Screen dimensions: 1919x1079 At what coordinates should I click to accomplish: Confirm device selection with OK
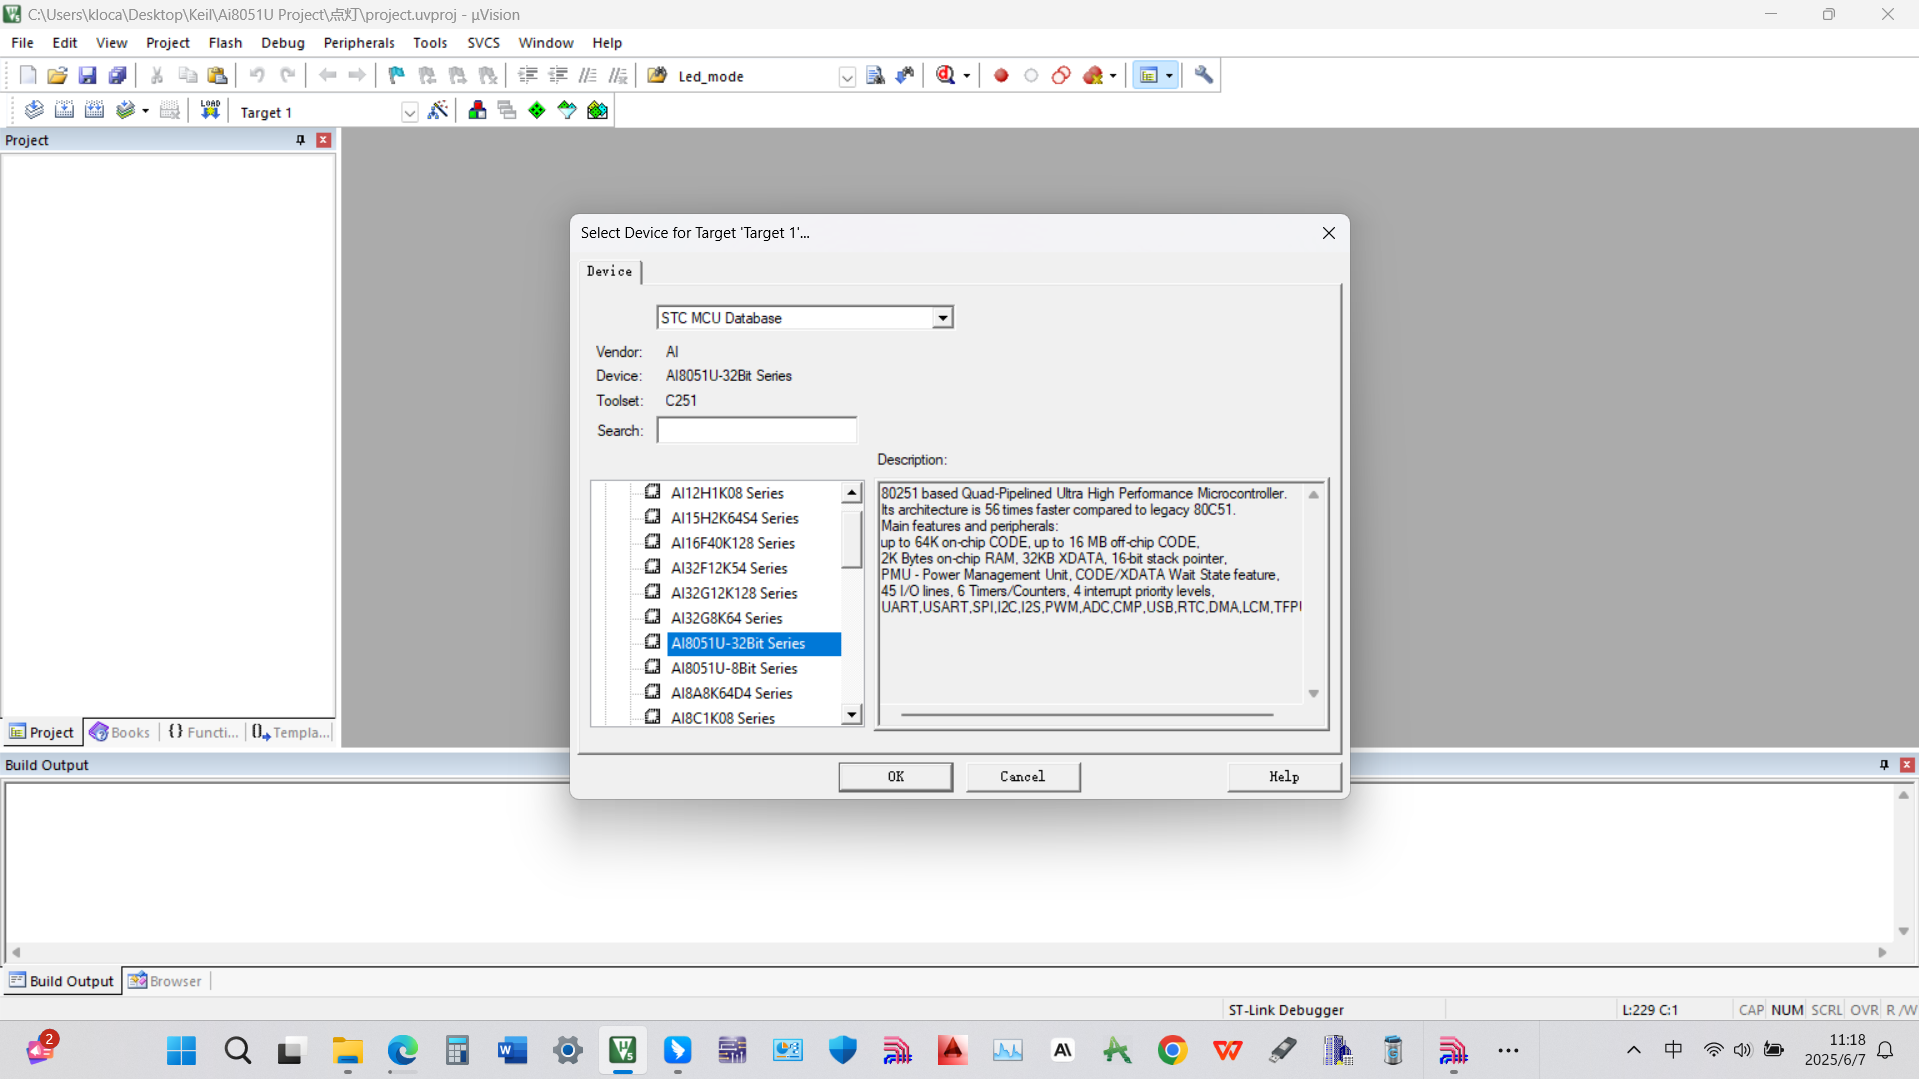(895, 777)
